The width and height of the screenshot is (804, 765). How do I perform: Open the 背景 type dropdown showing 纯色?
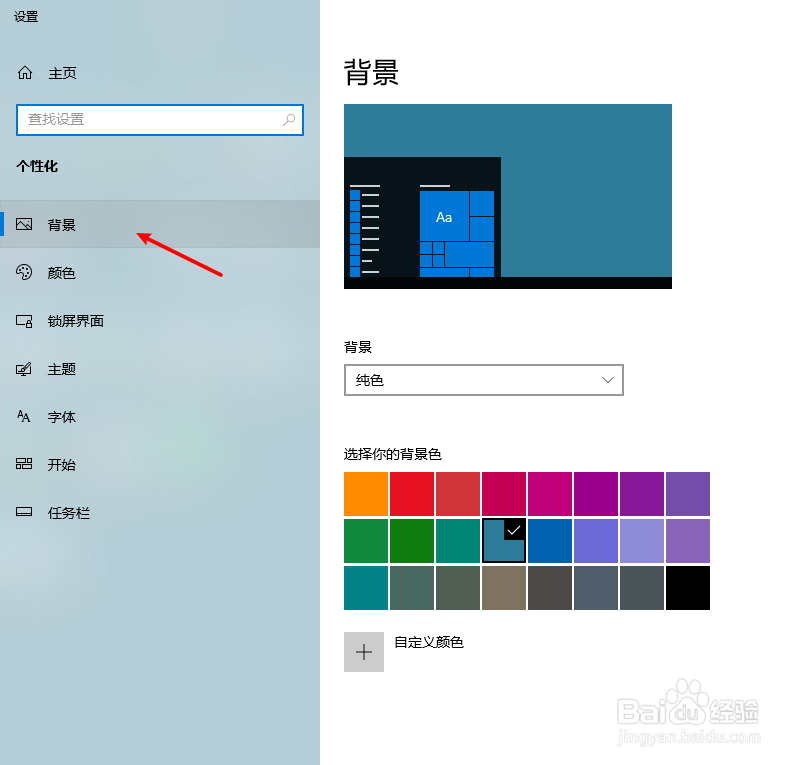[484, 380]
